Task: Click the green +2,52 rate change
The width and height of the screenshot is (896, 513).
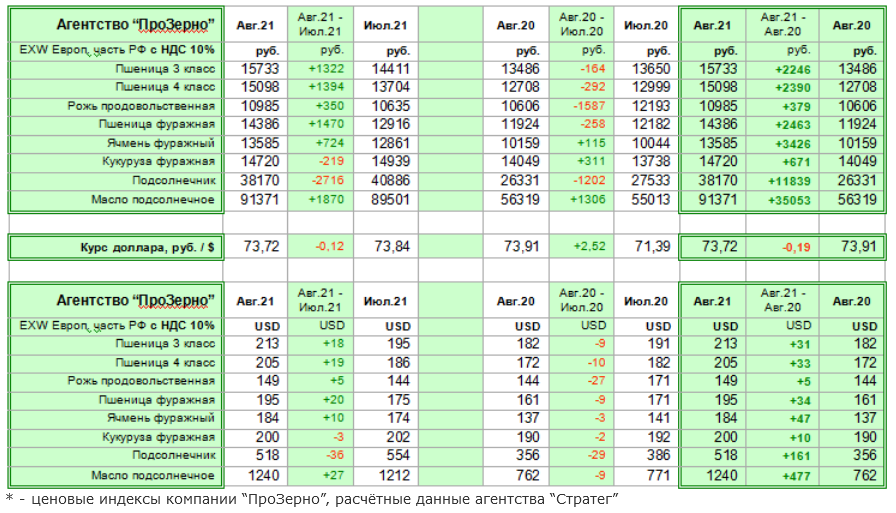Action: [589, 247]
